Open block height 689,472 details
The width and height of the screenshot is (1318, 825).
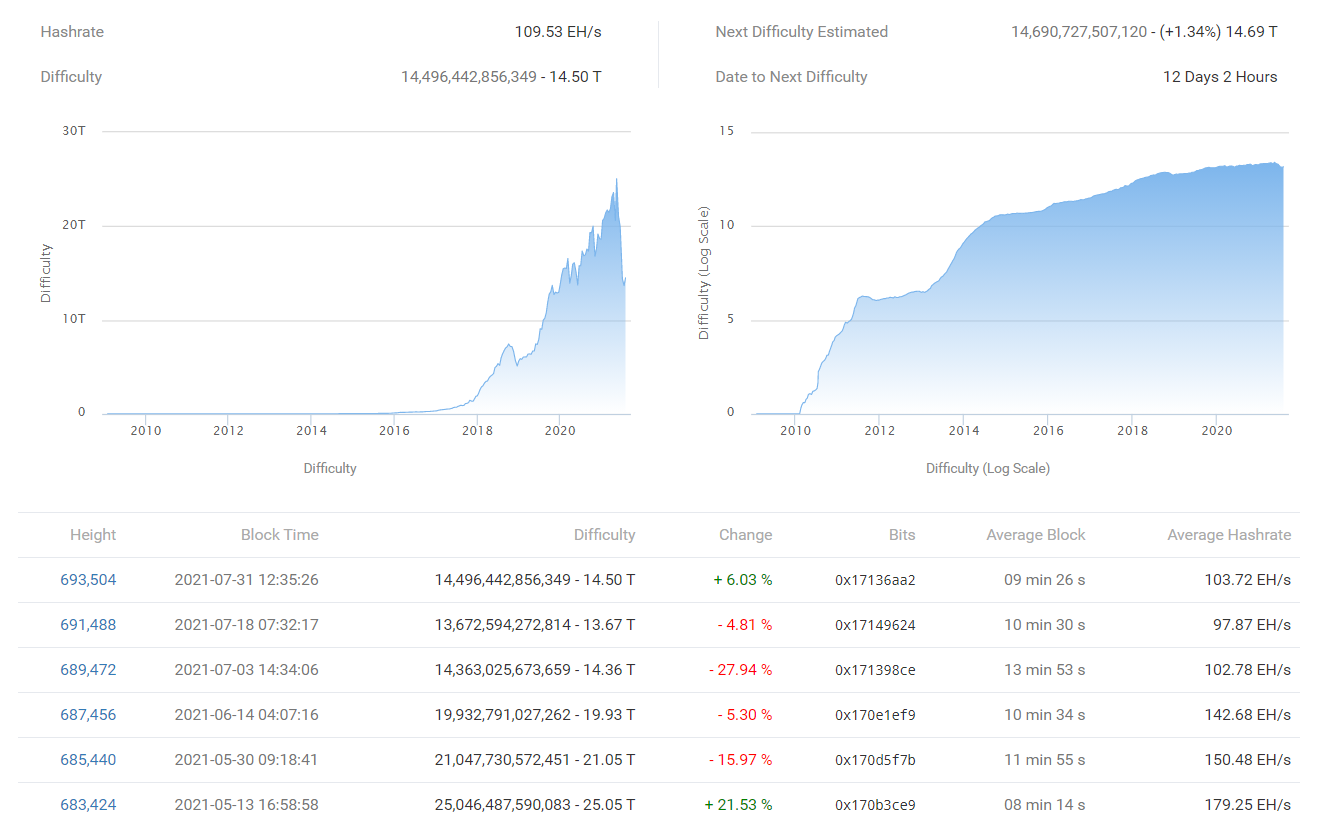tap(87, 669)
